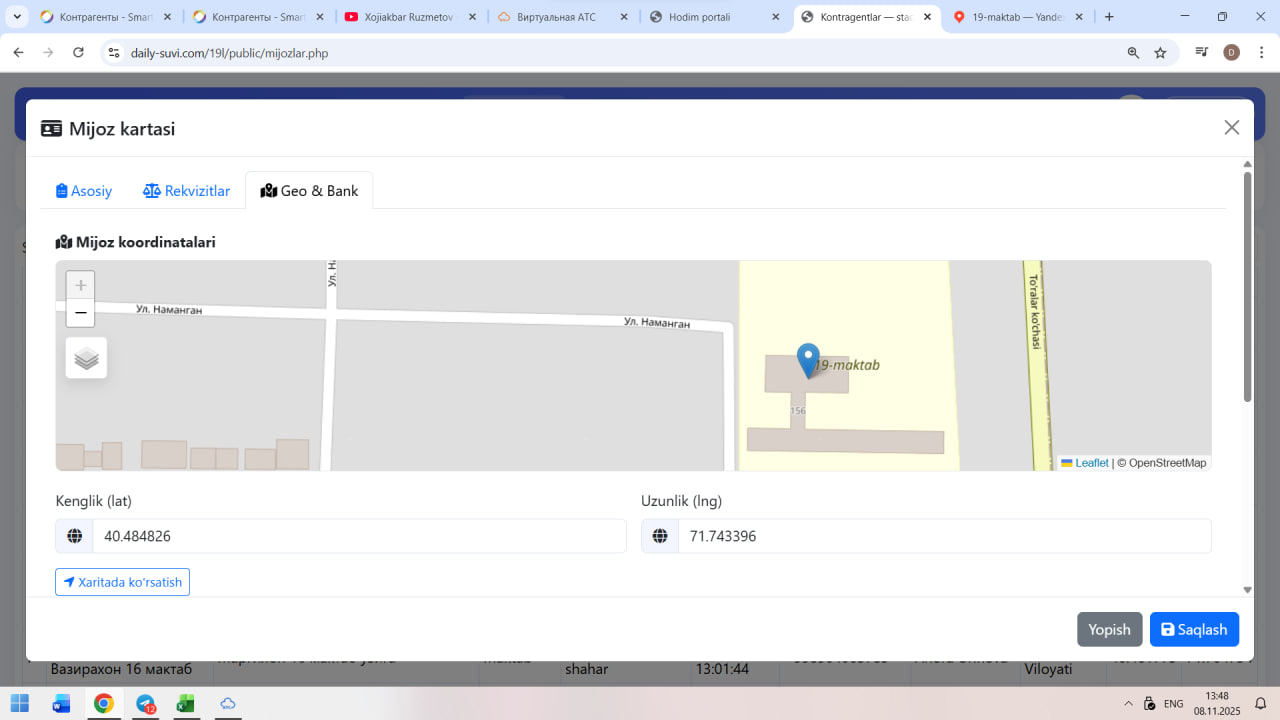Zoom in on the customer map
Screen dimensions: 1280x720
click(81, 285)
